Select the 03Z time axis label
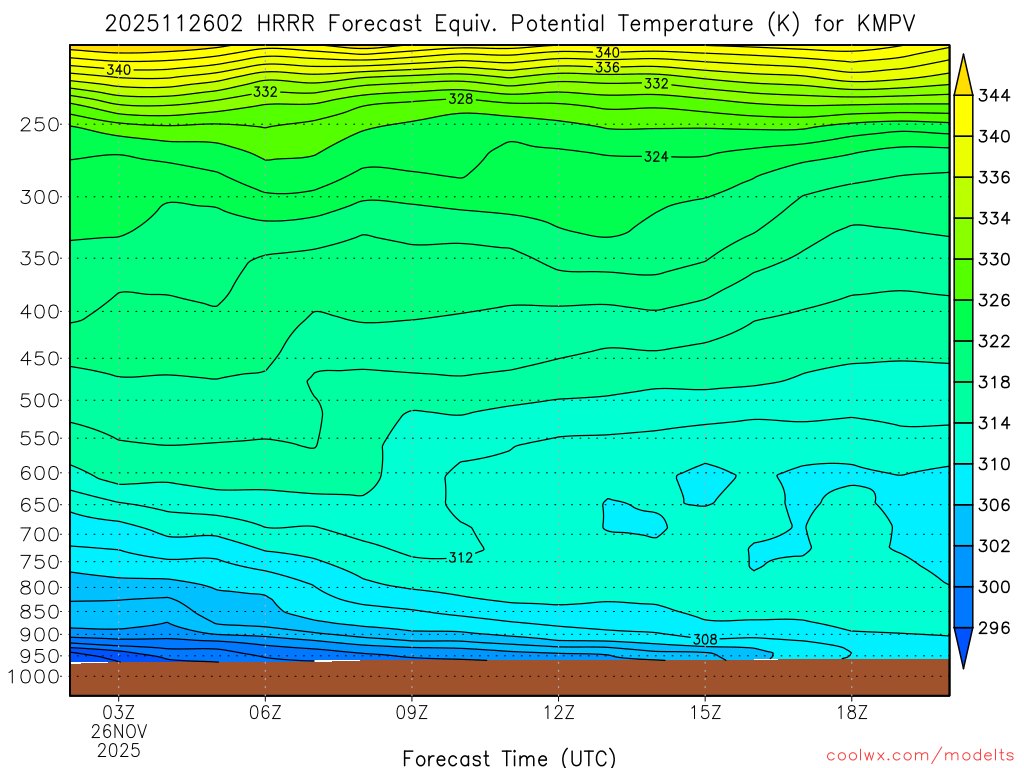This screenshot has height=768, width=1024. [x=118, y=712]
